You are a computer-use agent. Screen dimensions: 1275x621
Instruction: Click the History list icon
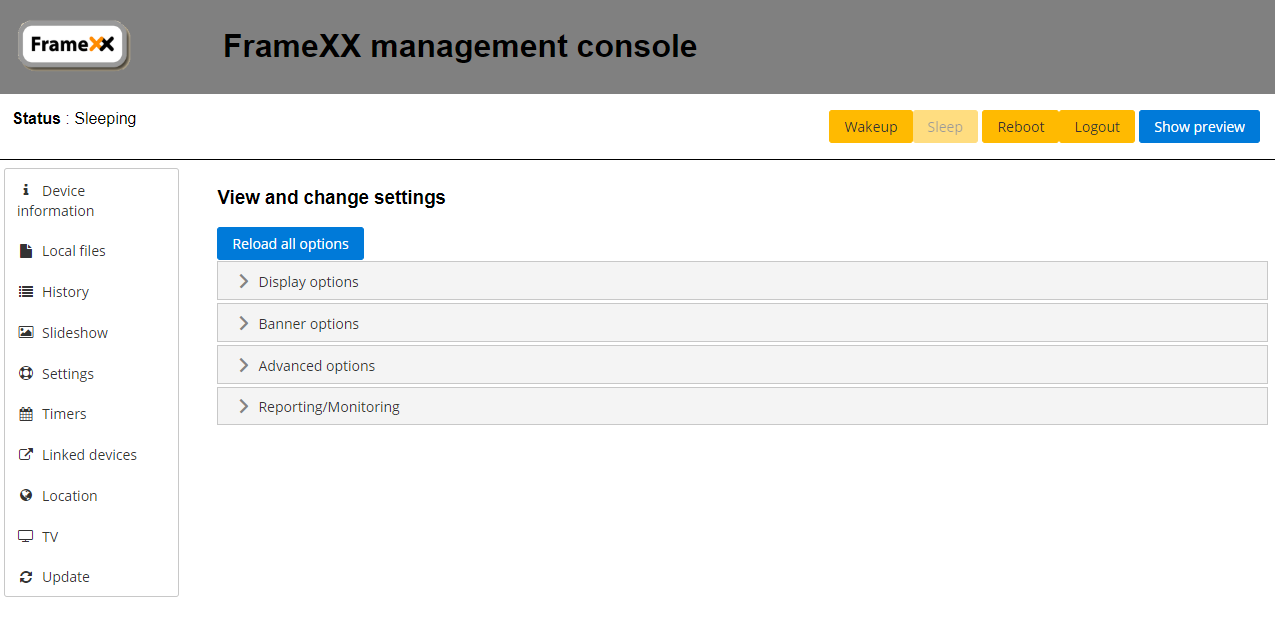click(x=26, y=292)
